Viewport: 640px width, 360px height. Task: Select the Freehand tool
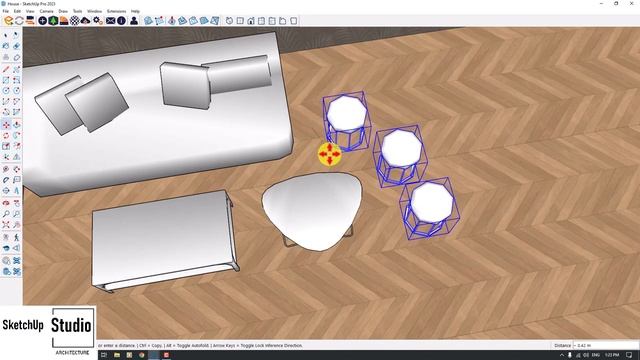click(17, 69)
